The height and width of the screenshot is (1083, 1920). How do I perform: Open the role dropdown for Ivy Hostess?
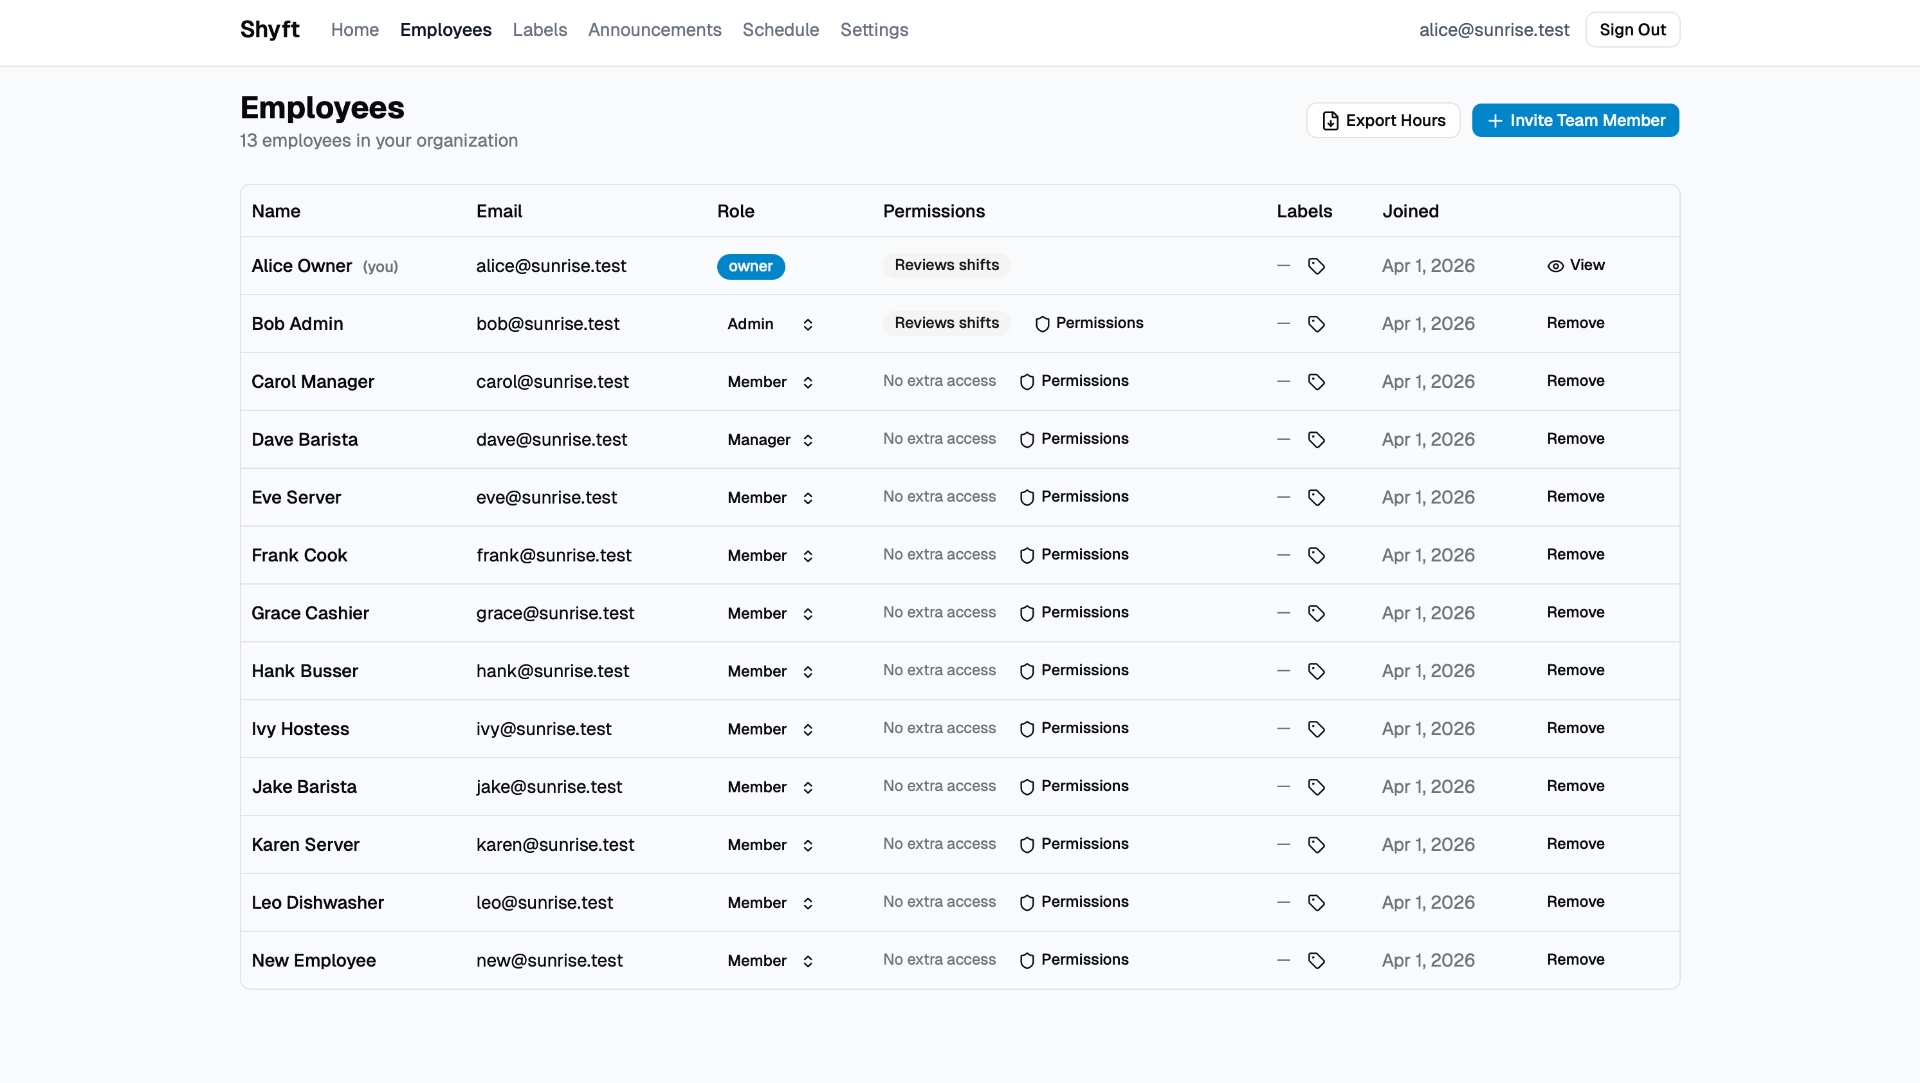pos(770,730)
